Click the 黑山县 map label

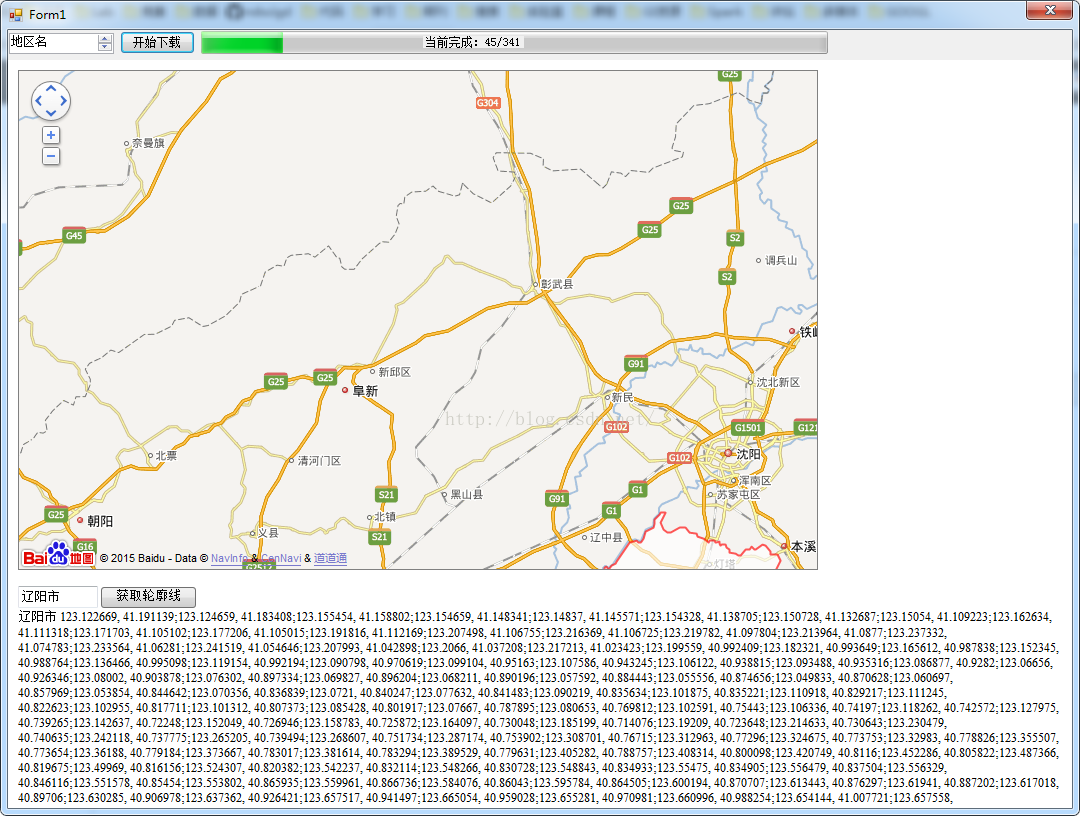click(466, 494)
